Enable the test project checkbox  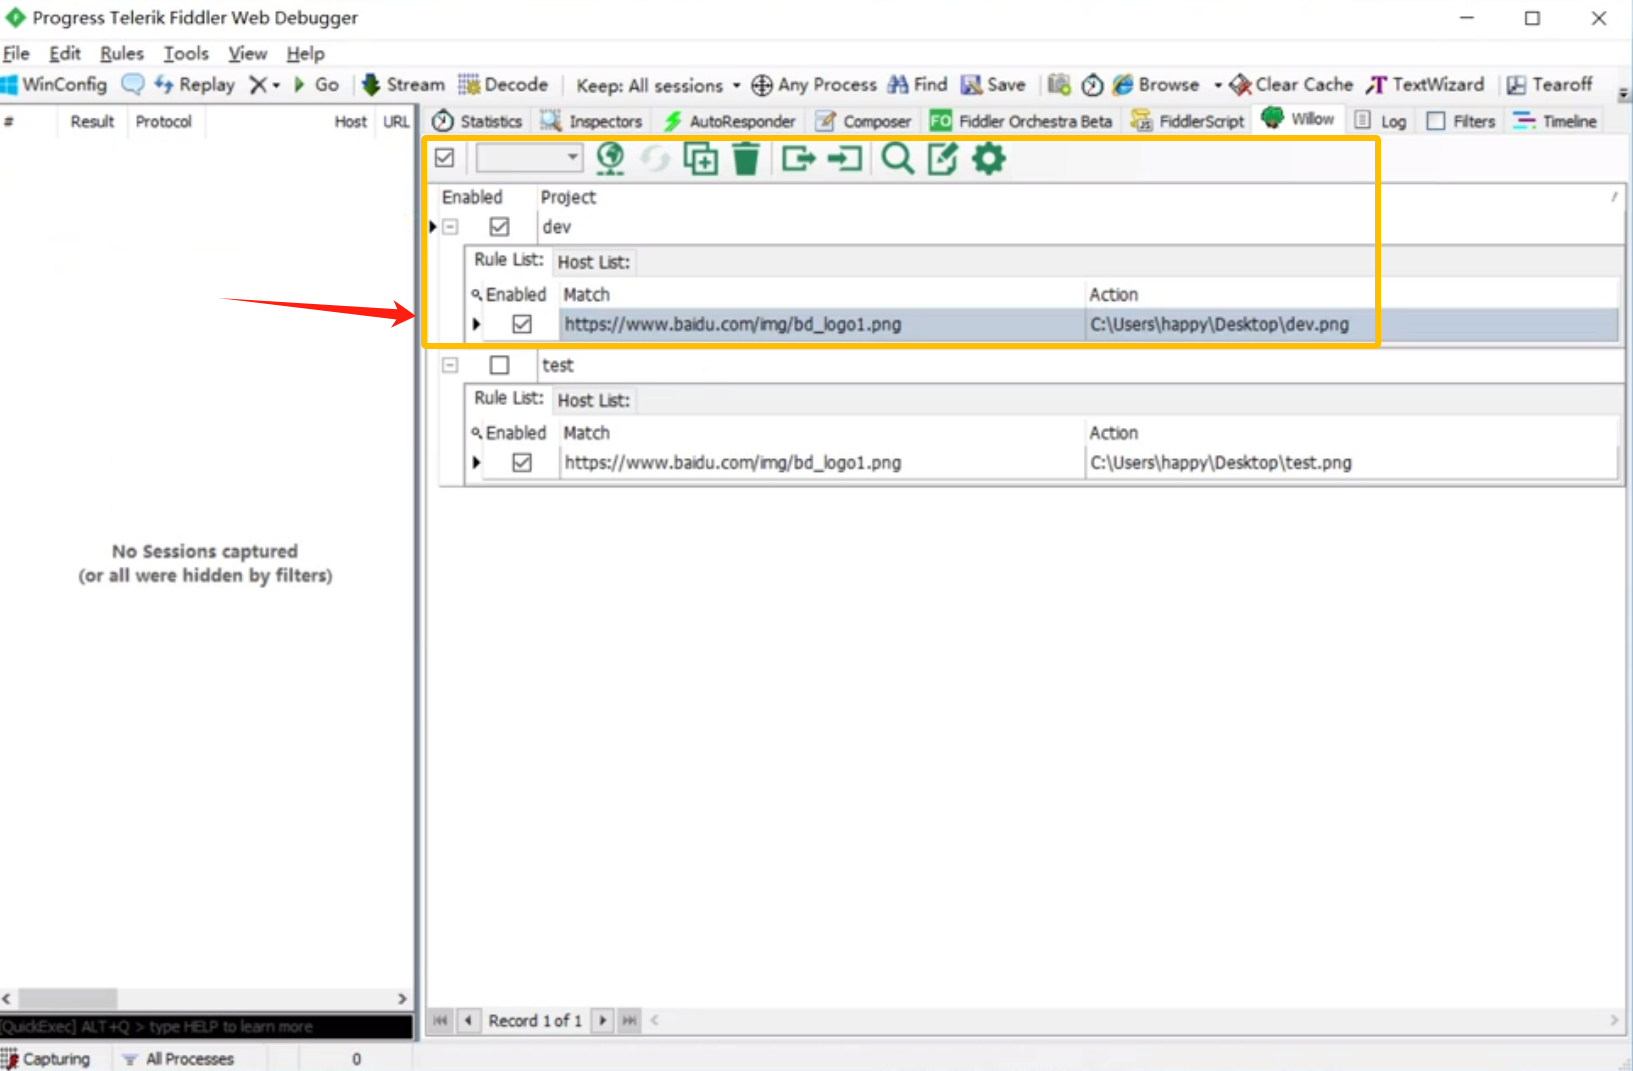499,365
